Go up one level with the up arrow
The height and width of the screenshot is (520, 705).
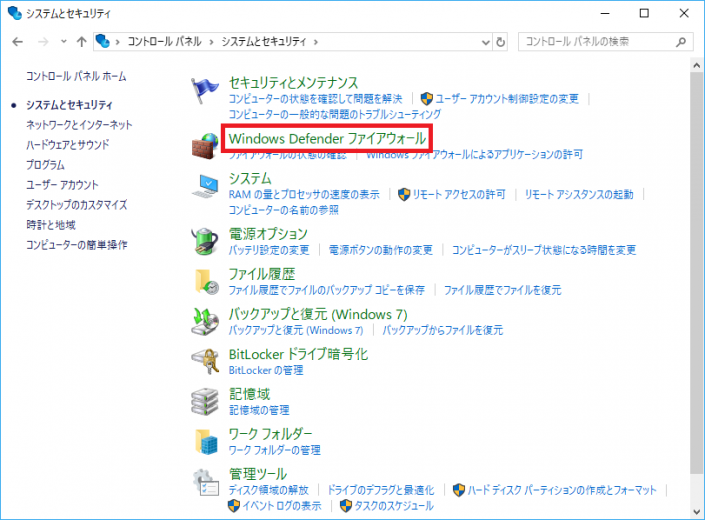81,42
